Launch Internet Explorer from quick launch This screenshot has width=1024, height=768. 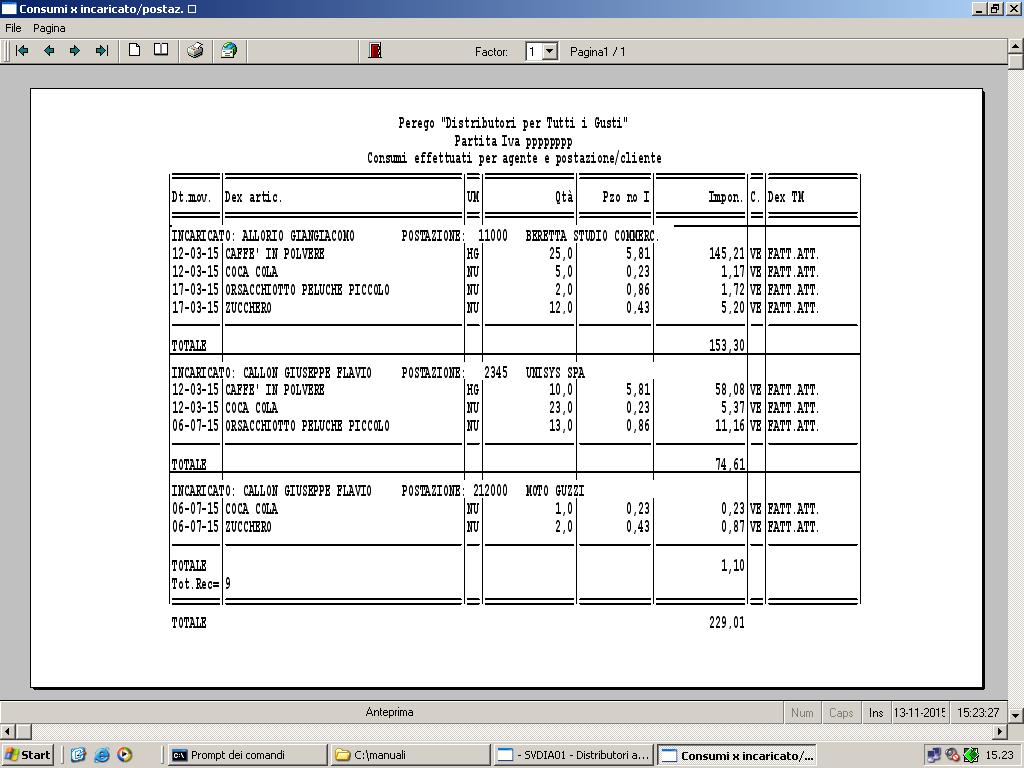tap(102, 755)
